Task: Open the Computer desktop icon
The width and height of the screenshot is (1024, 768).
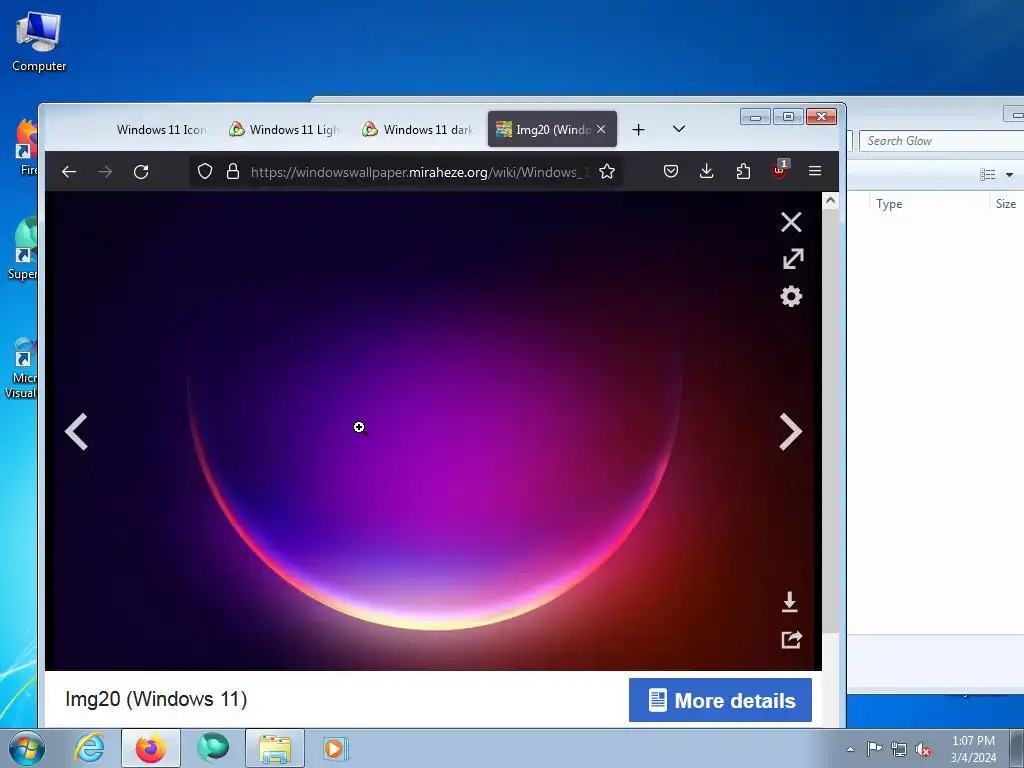Action: point(39,41)
